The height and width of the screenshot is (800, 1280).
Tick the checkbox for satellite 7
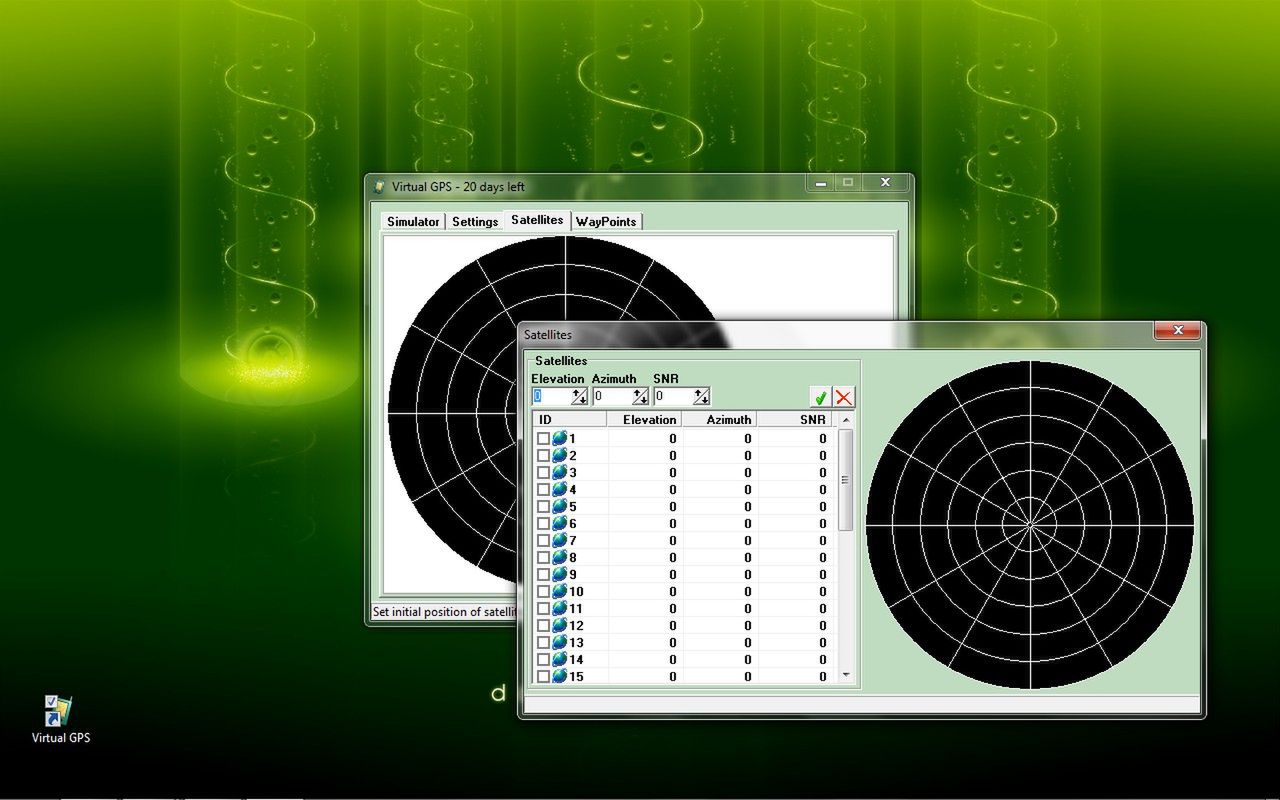click(543, 540)
